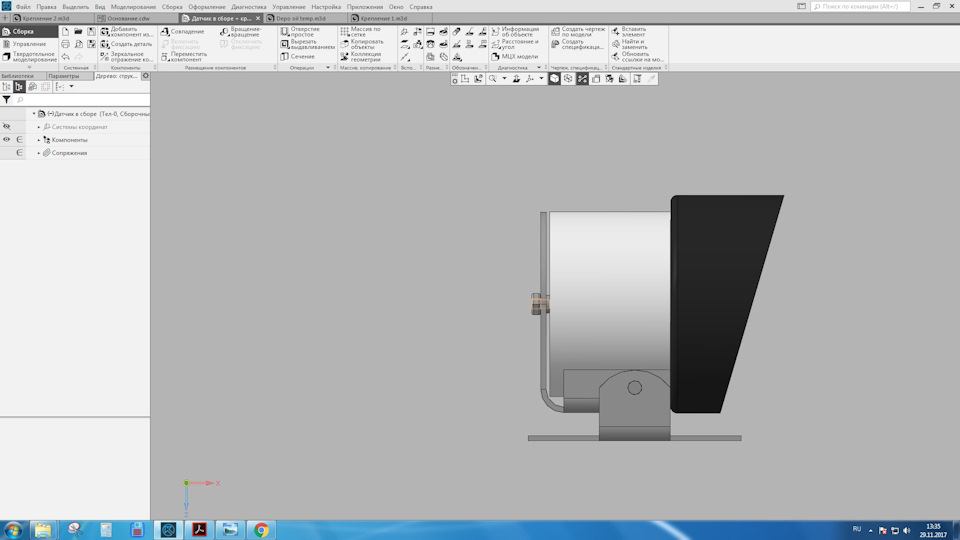Screen dimensions: 960x540
Task: Expand the Сопряжения tree node
Action: point(39,153)
